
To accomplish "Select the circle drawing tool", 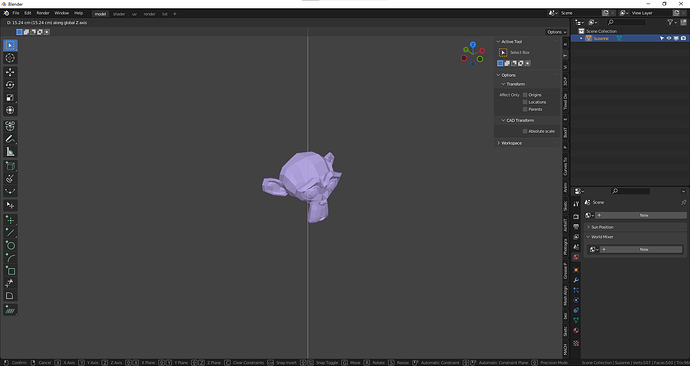I will tap(10, 245).
